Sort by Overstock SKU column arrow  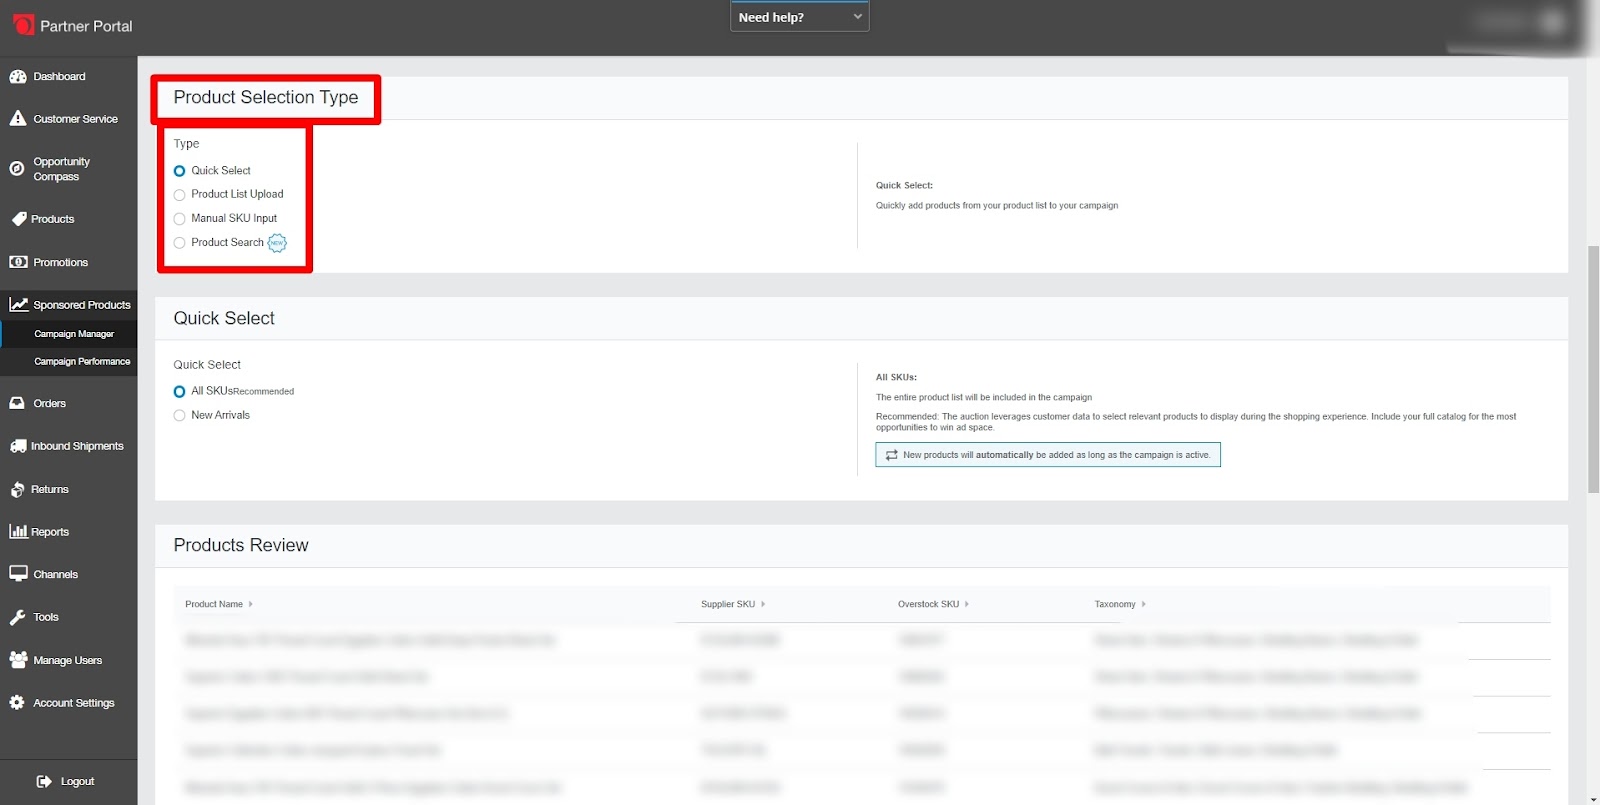click(x=967, y=604)
